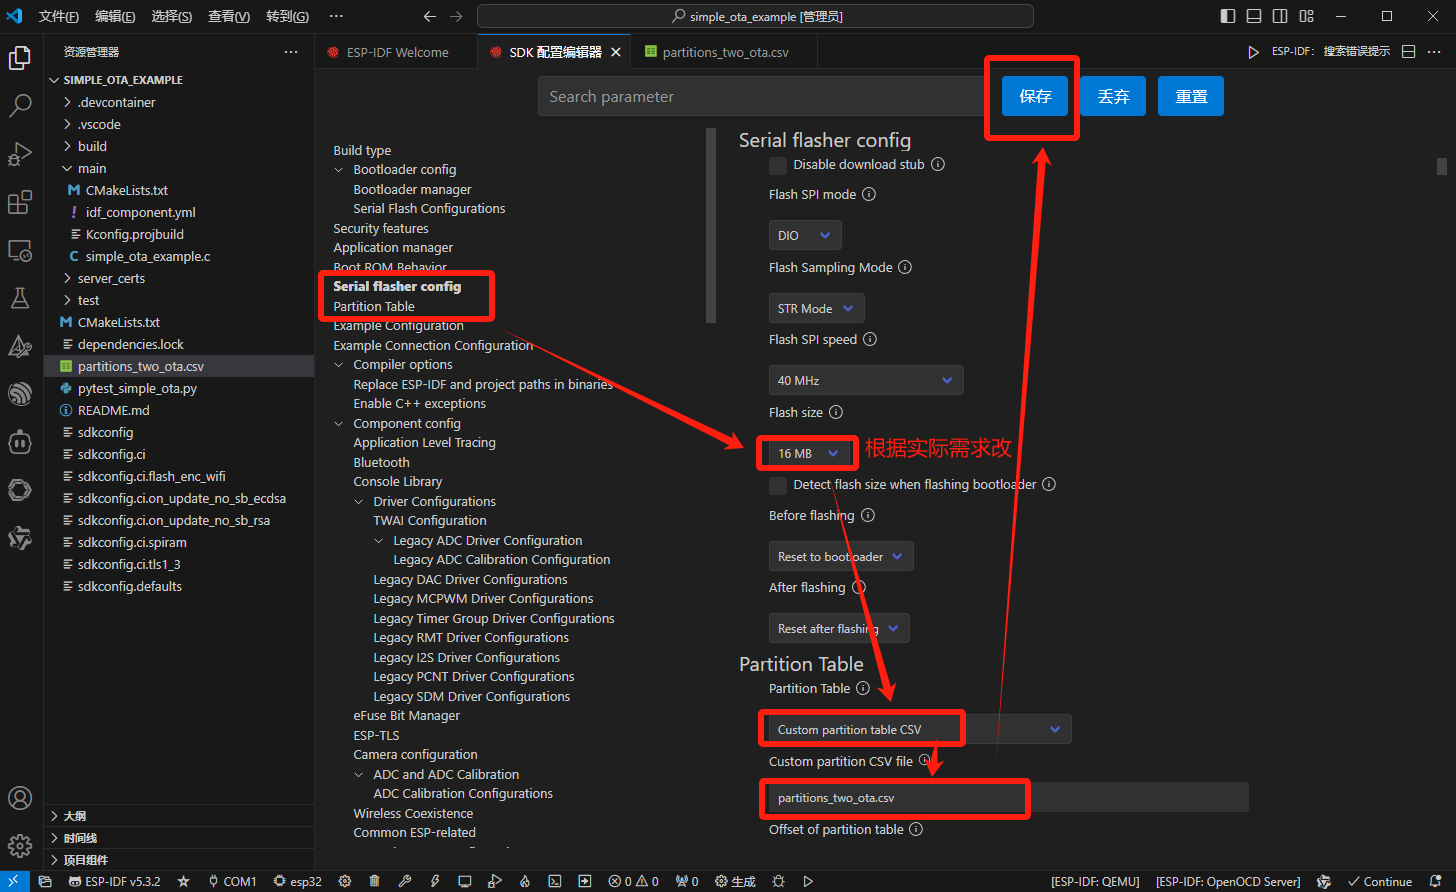Open the views and more actions ellipsis in Explorer
Viewport: 1456px width, 892px height.
tap(291, 52)
